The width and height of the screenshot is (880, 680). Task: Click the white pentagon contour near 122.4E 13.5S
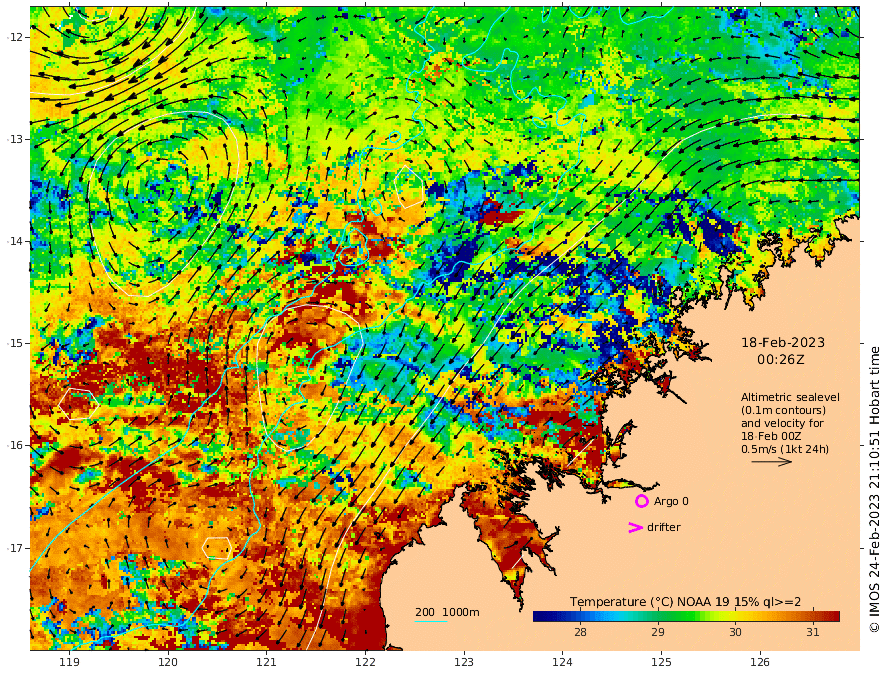410,187
